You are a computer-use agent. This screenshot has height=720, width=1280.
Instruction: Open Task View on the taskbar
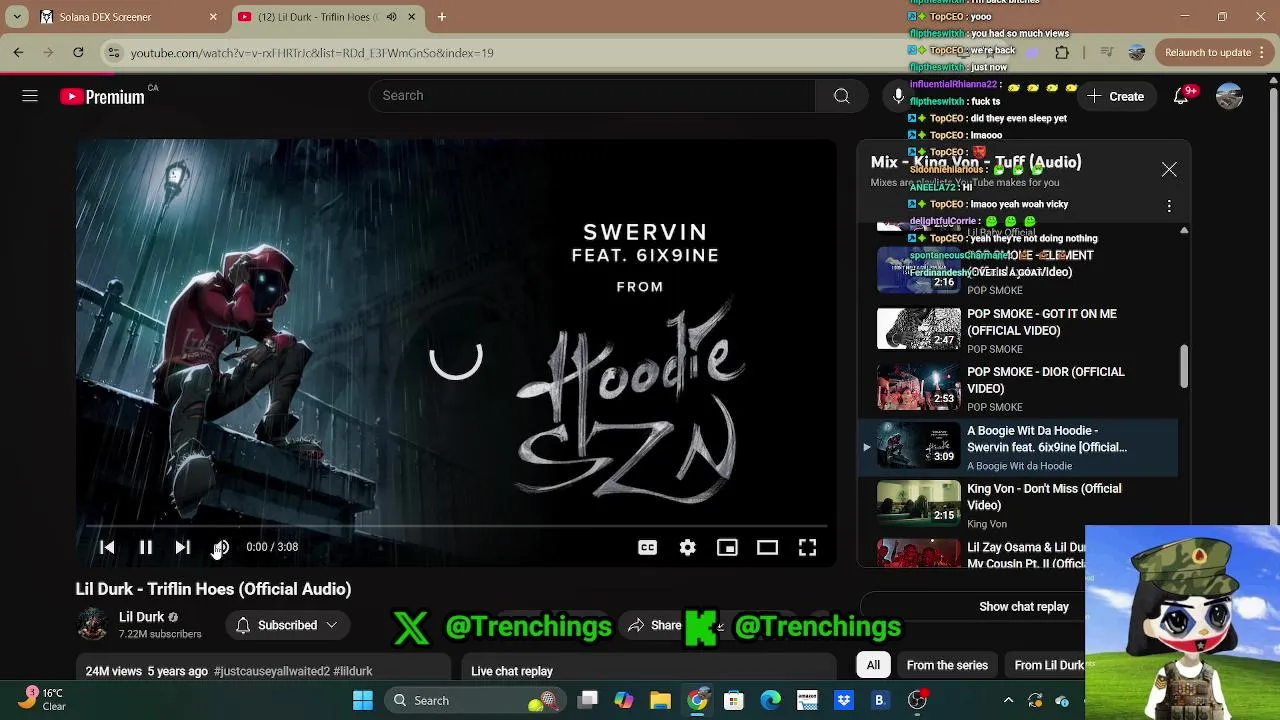587,700
